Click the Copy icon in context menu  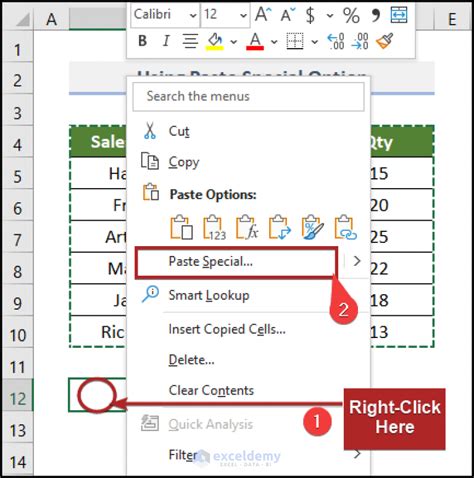tap(150, 161)
